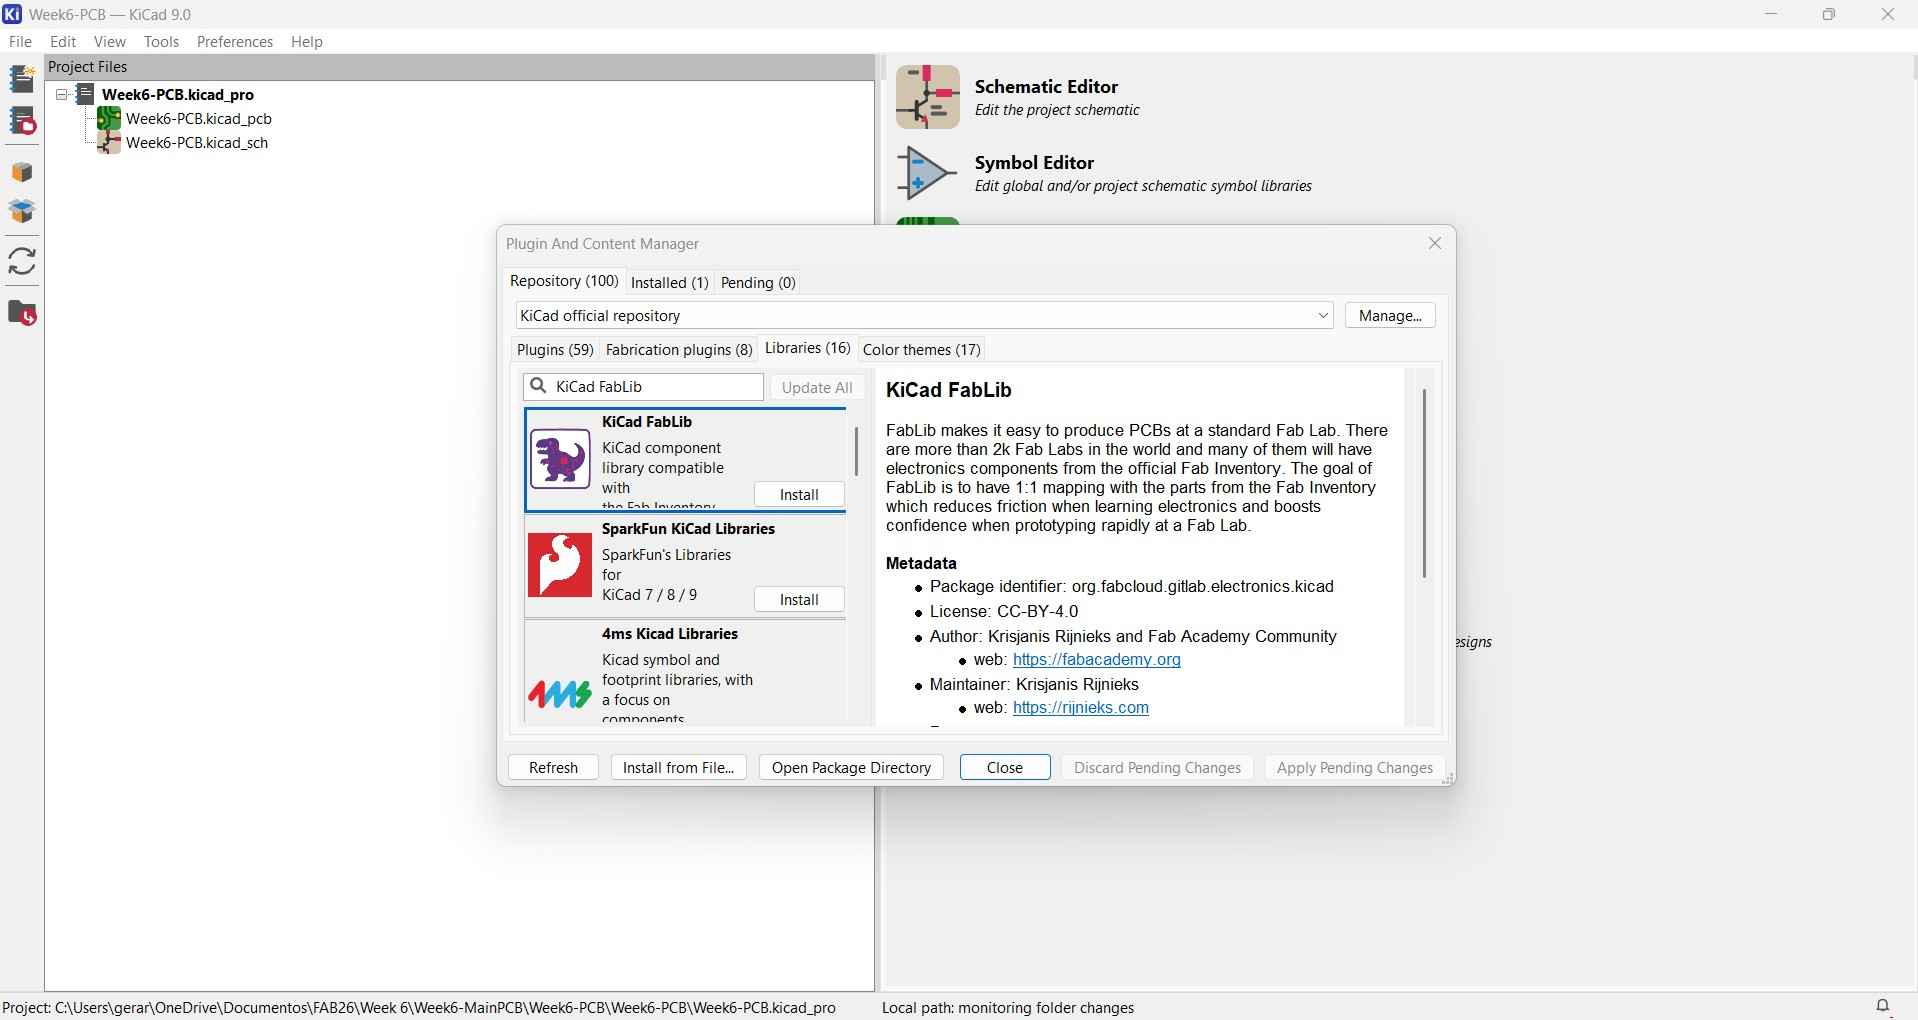Select Week6-PCB.kicad_pro in the project tree

178,95
